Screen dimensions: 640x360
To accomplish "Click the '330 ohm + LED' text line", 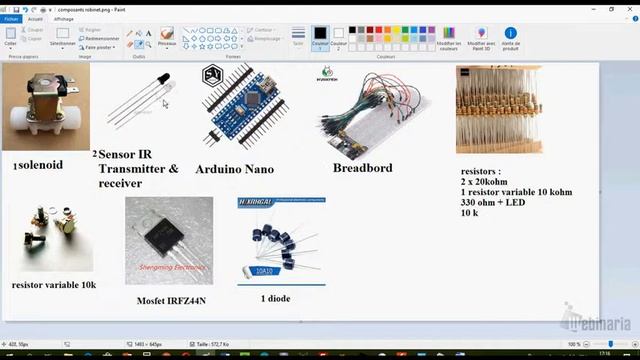I will pyautogui.click(x=493, y=202).
